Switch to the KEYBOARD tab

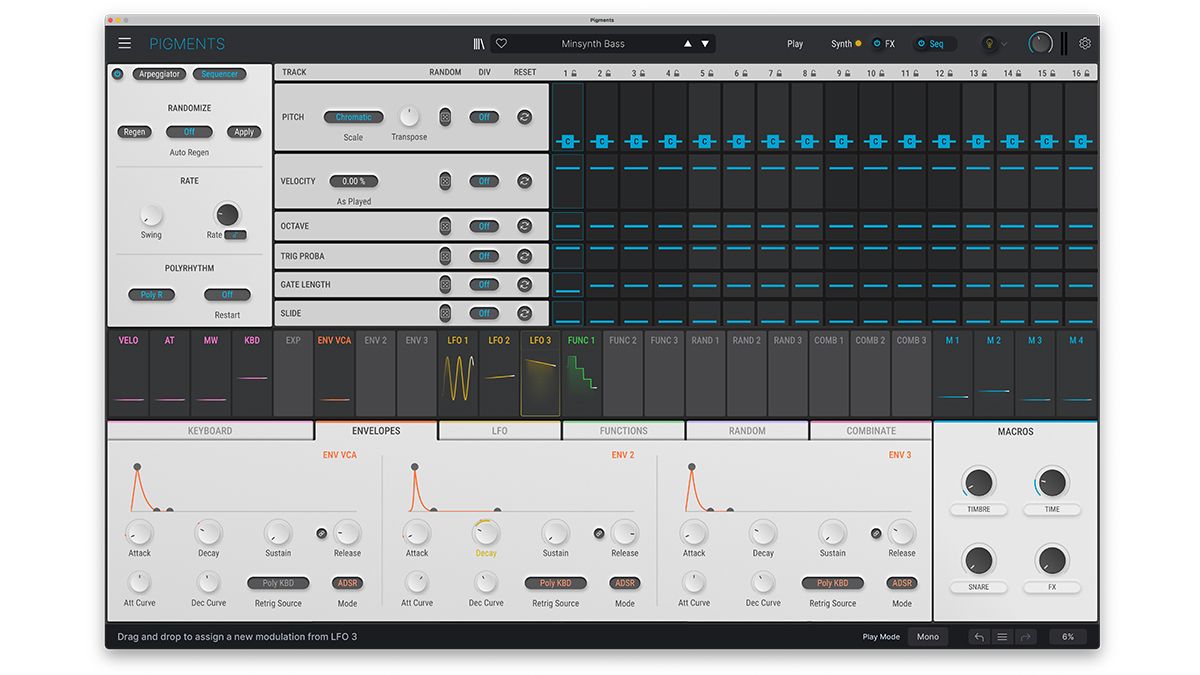coord(210,431)
